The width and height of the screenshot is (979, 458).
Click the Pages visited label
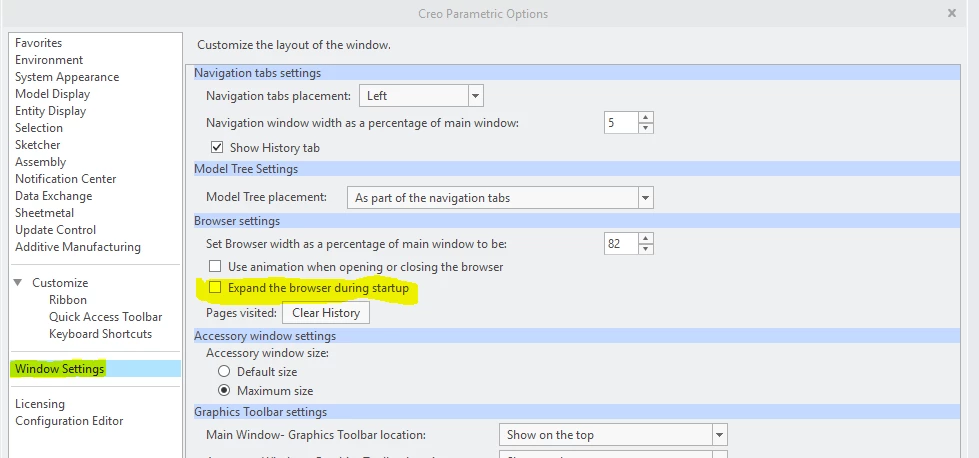tap(242, 313)
